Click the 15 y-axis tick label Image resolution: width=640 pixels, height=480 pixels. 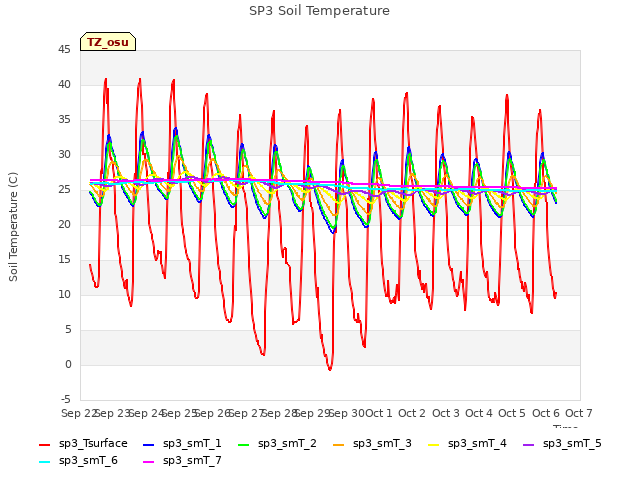click(x=64, y=260)
